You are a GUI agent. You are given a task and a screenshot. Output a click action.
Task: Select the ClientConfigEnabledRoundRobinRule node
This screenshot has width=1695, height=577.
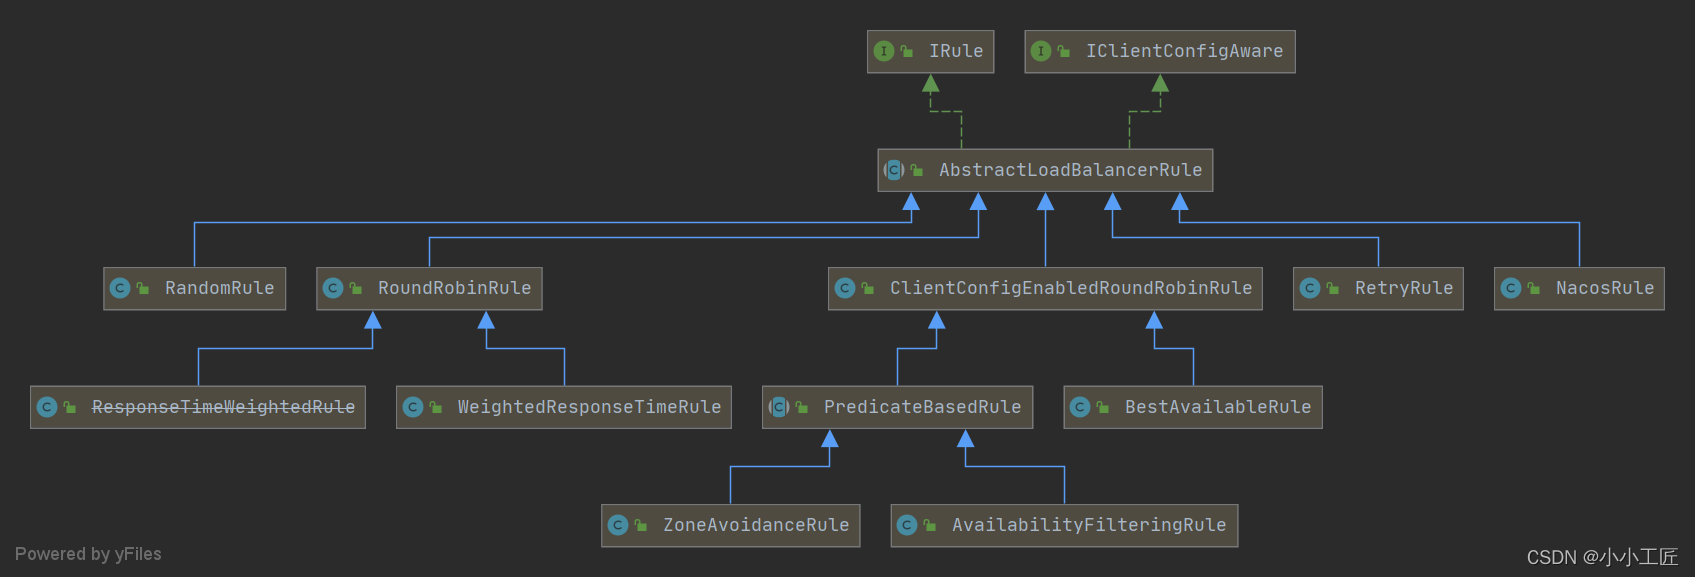1070,288
